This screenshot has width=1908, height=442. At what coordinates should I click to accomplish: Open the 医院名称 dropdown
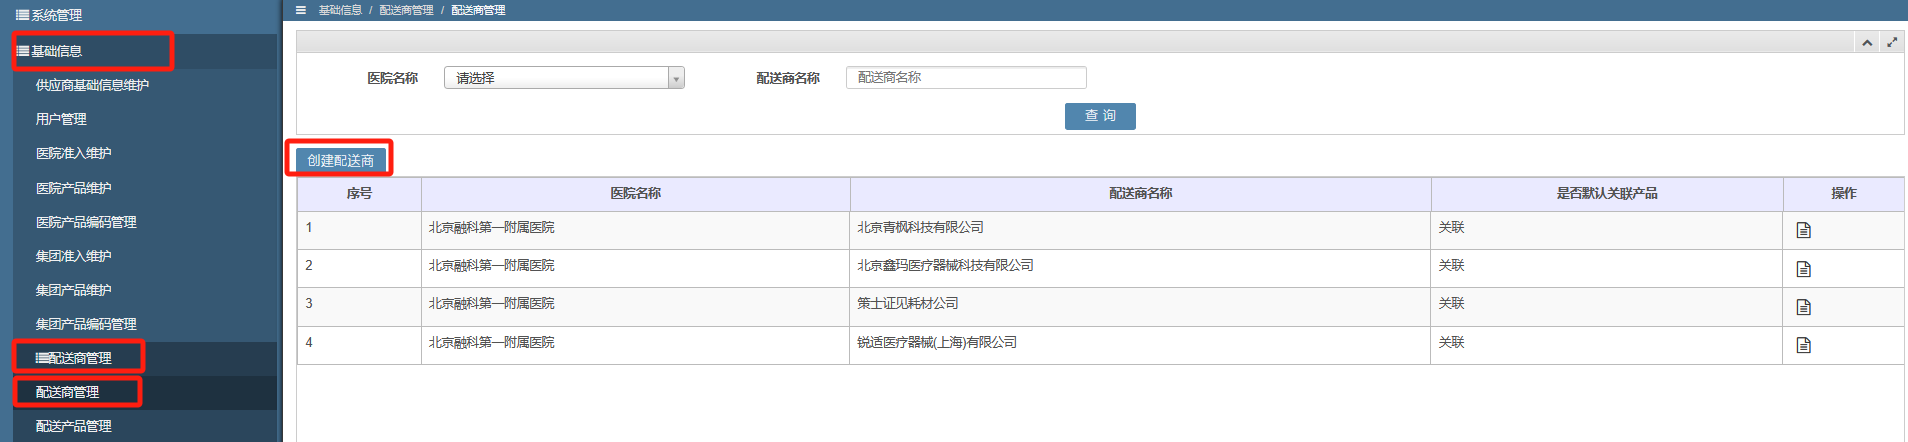(x=564, y=78)
